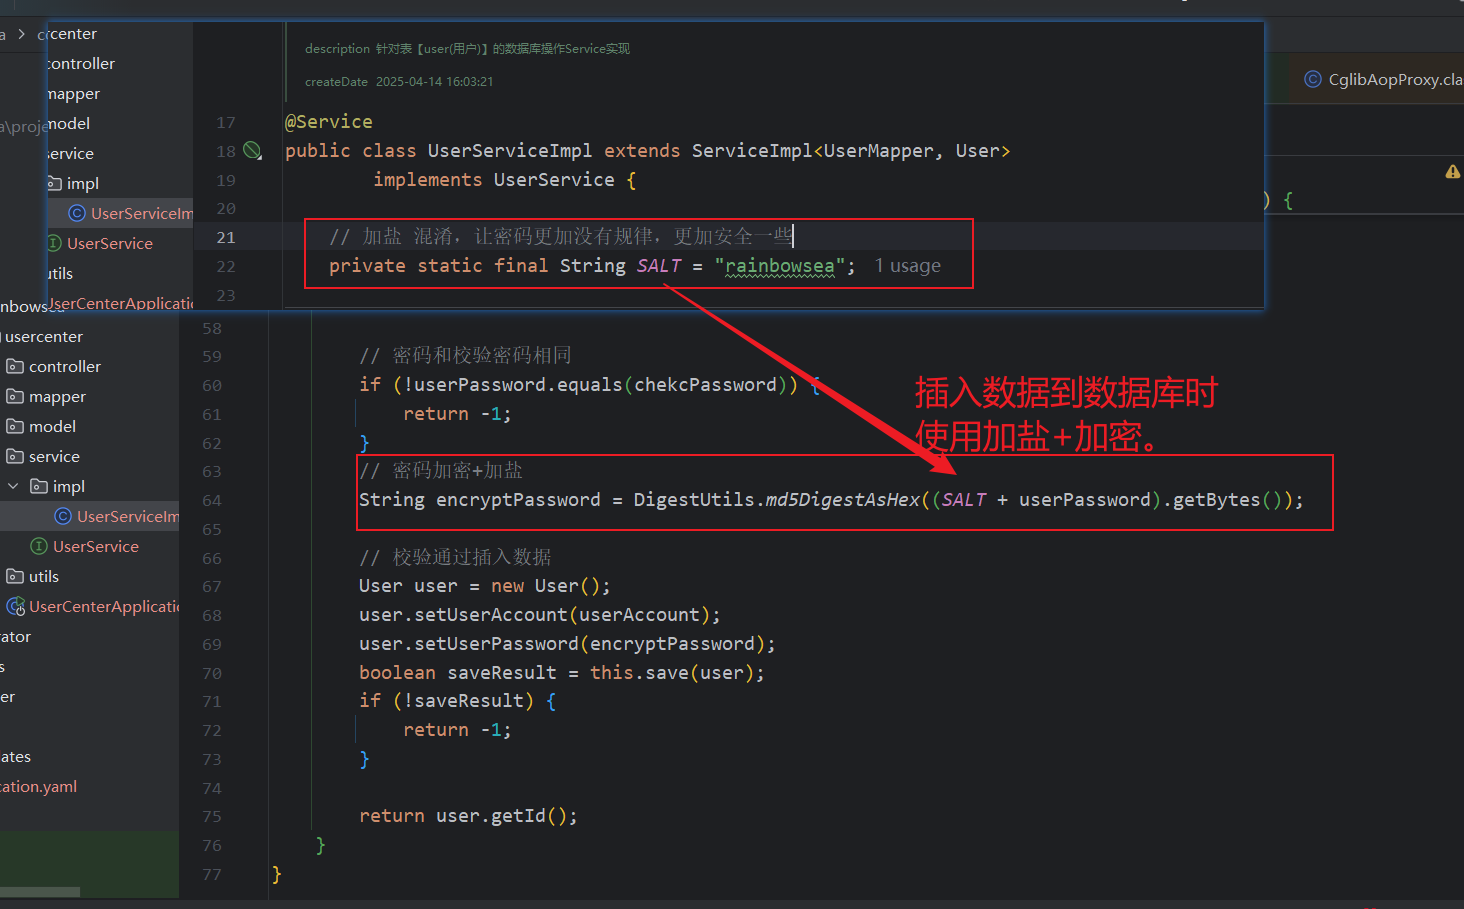Toggle a breakpoint on line number 75

[212, 816]
